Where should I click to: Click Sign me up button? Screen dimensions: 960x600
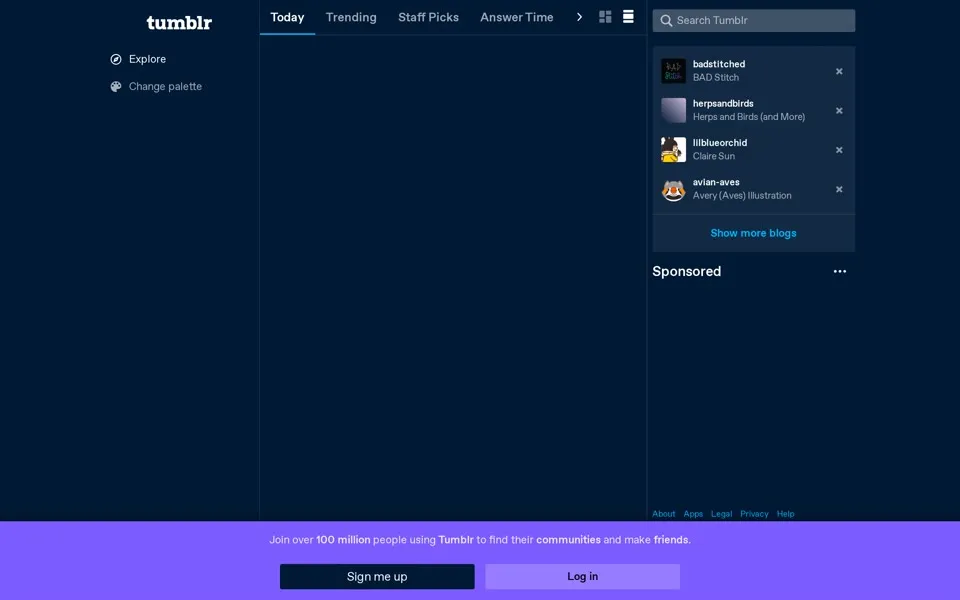click(377, 576)
